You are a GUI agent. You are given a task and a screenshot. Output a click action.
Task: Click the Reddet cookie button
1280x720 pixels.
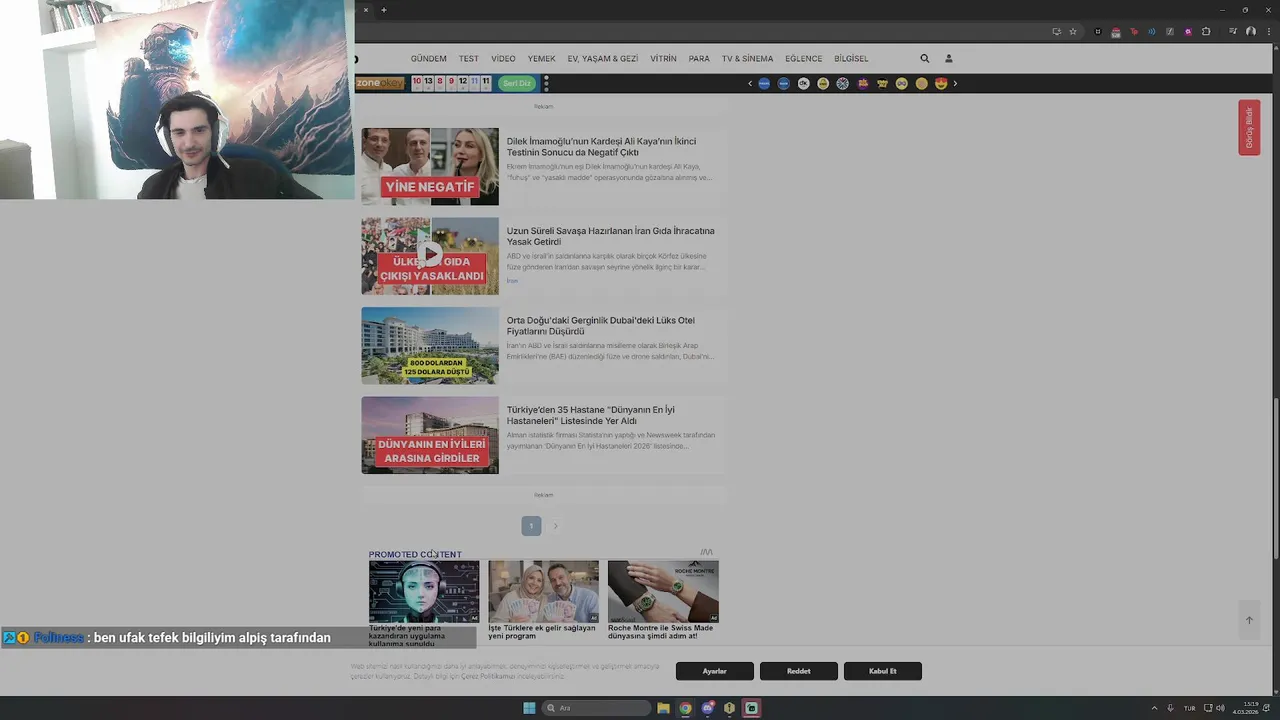click(798, 671)
